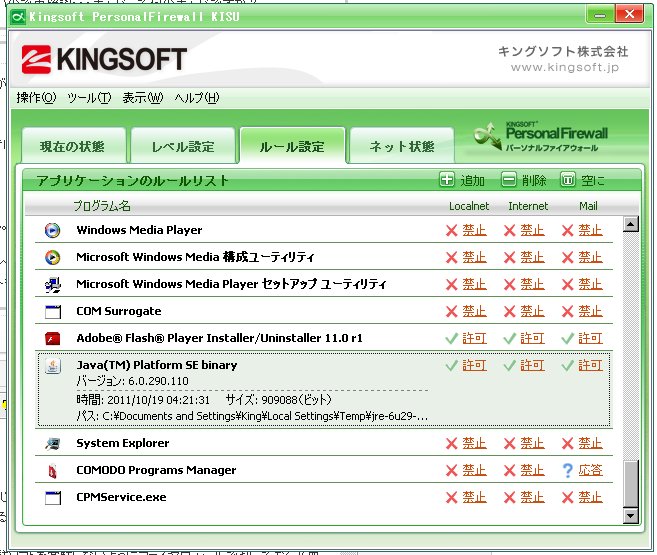Click the Internet column header
This screenshot has height=555, width=657.
coord(528,206)
